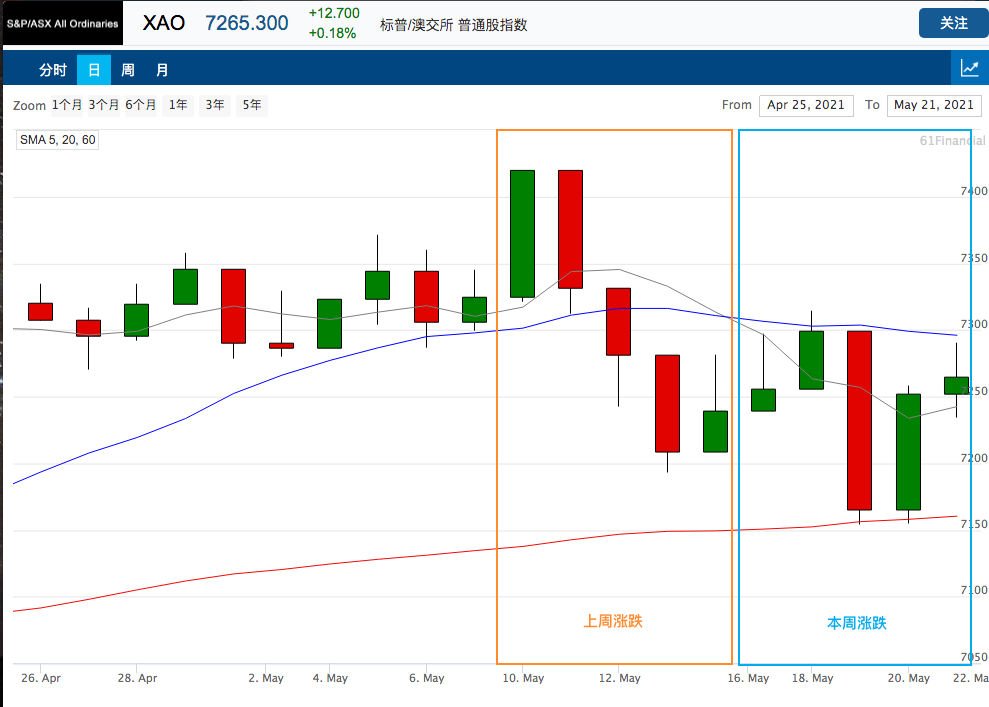Set zoom range to 1个月
The image size is (989, 707).
click(x=67, y=105)
